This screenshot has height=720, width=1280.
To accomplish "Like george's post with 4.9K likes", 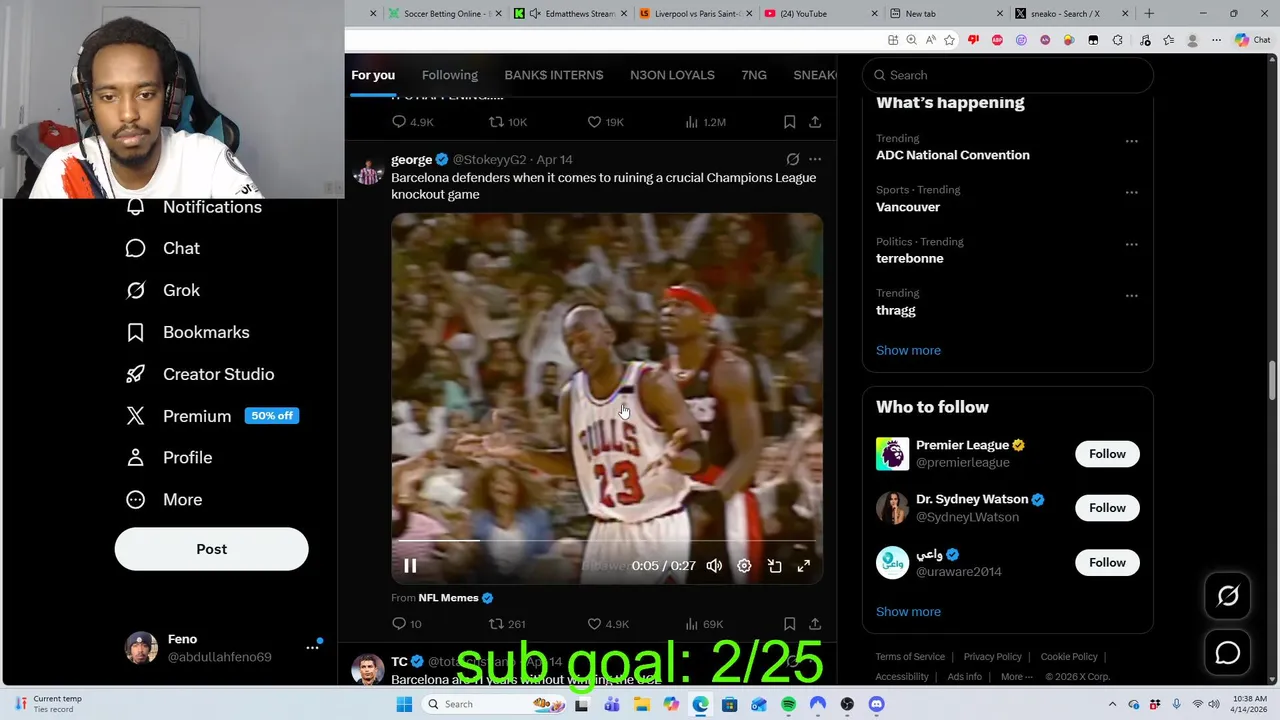I will tap(607, 624).
